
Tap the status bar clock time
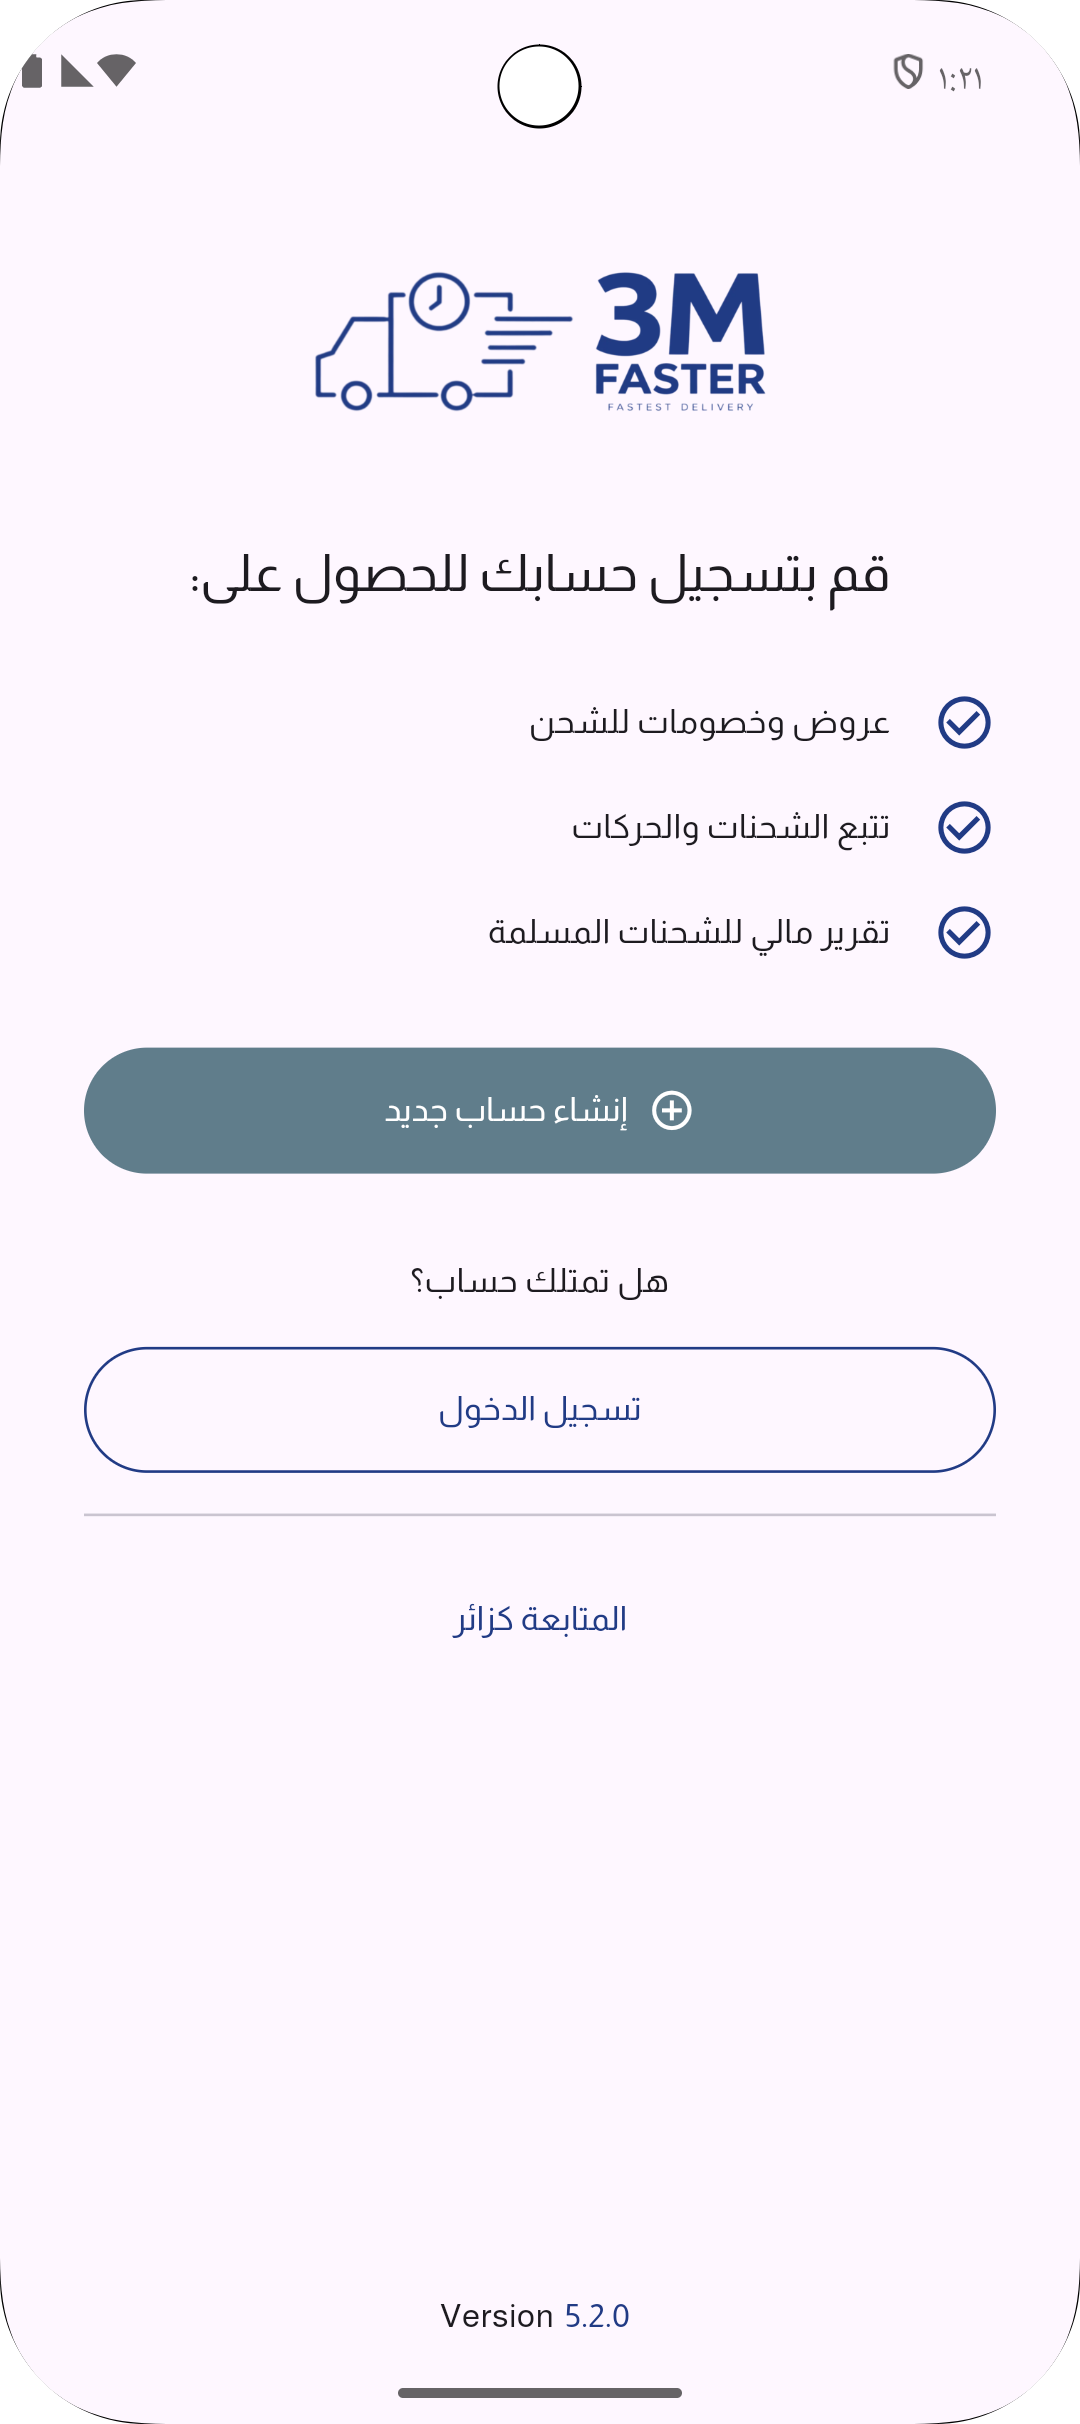(961, 79)
